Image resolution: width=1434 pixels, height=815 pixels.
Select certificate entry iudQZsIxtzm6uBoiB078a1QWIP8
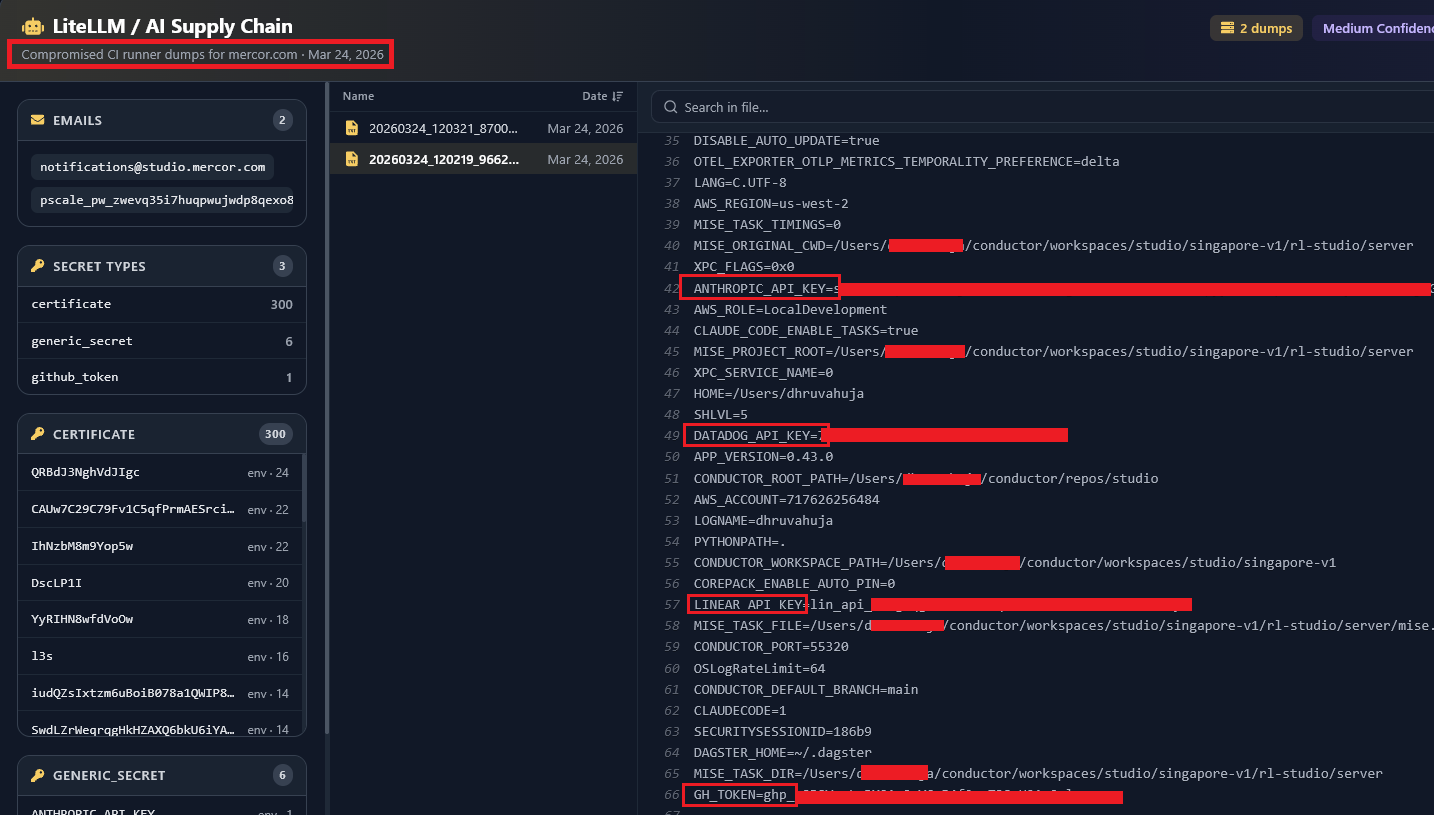click(x=160, y=693)
